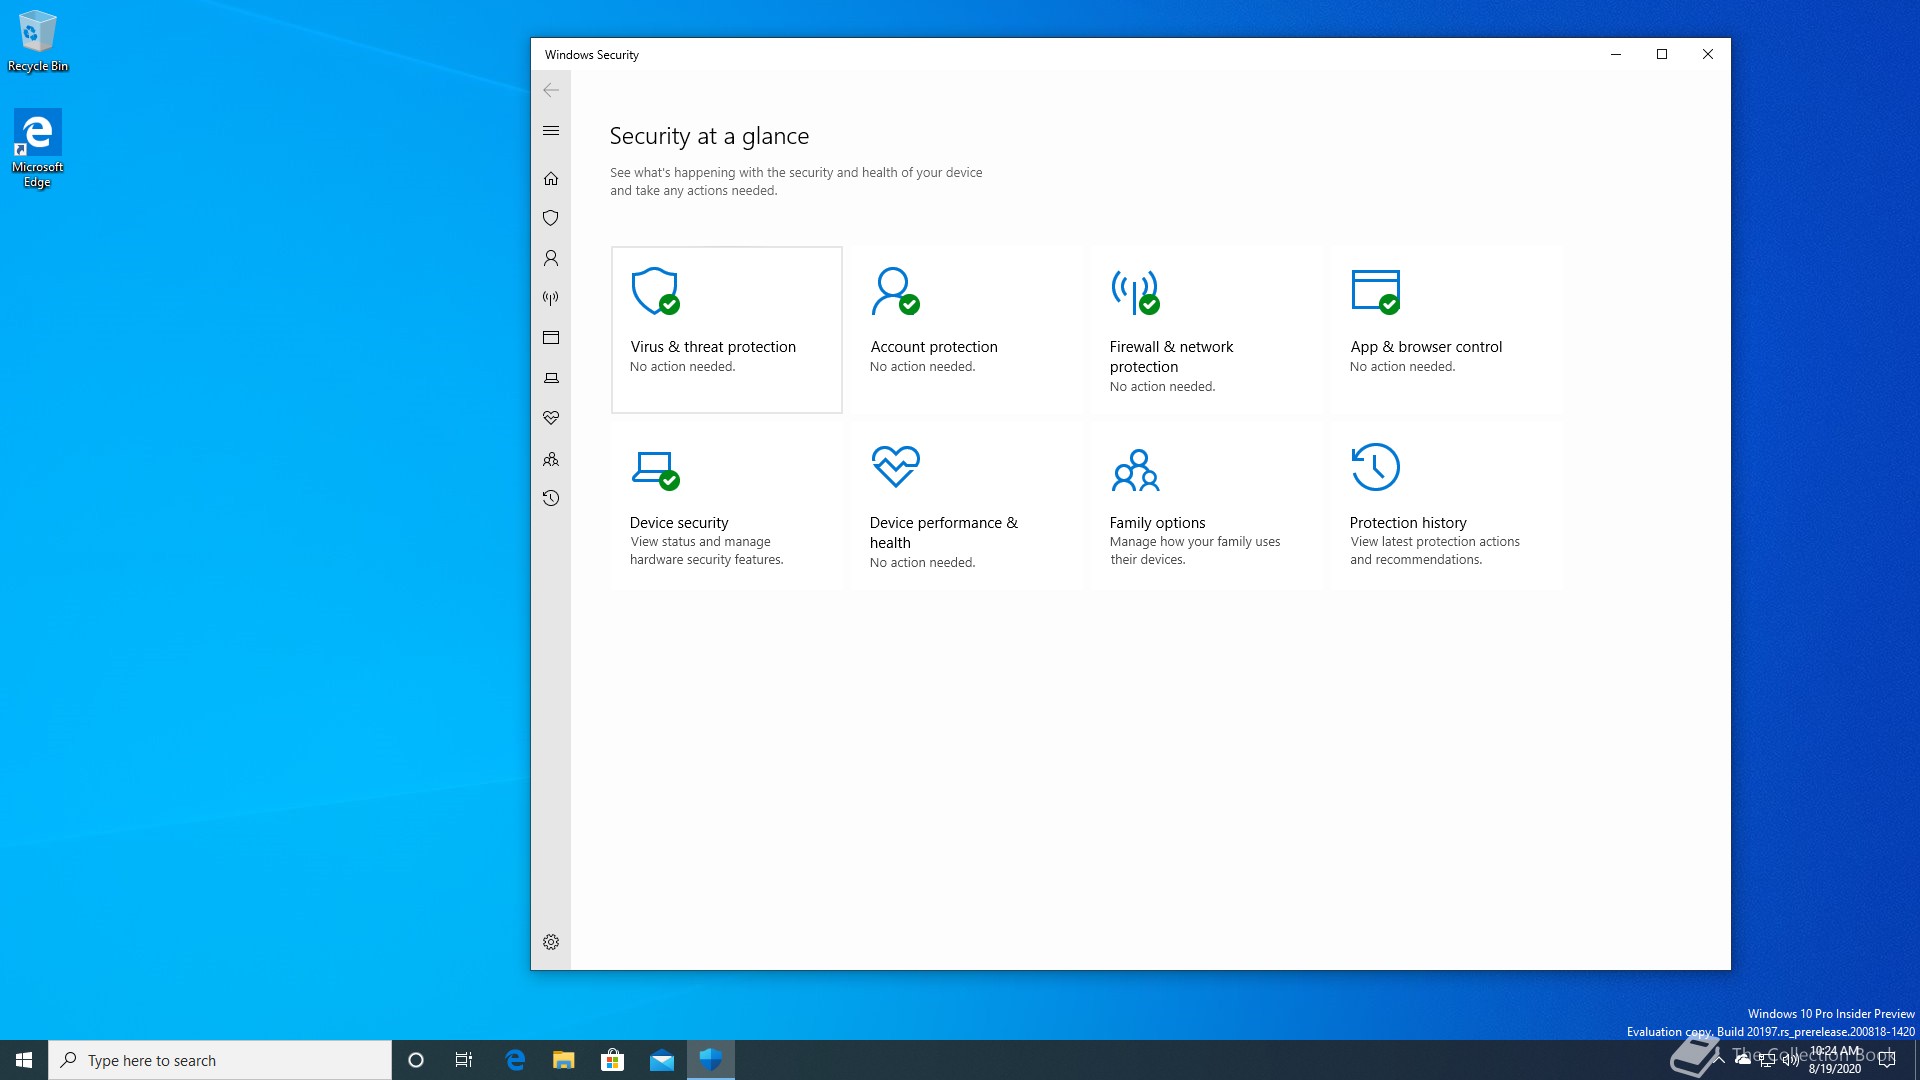This screenshot has height=1080, width=1920.
Task: Launch Microsoft Edge from the taskbar
Action: [515, 1060]
